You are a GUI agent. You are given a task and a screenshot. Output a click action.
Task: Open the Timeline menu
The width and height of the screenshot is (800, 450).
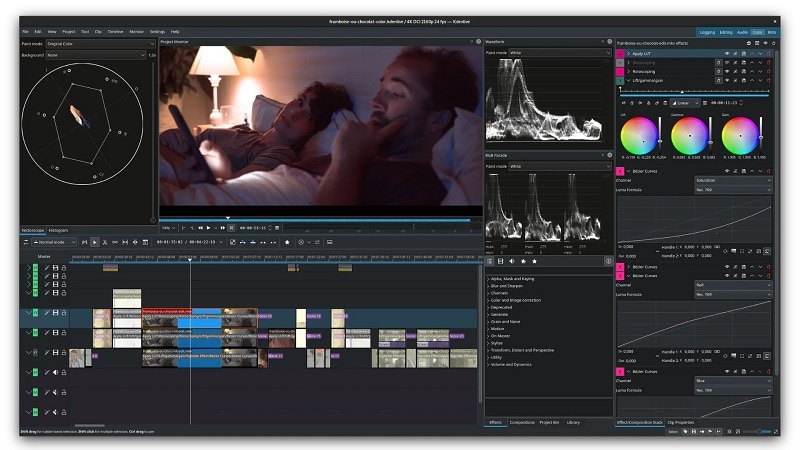tap(115, 32)
